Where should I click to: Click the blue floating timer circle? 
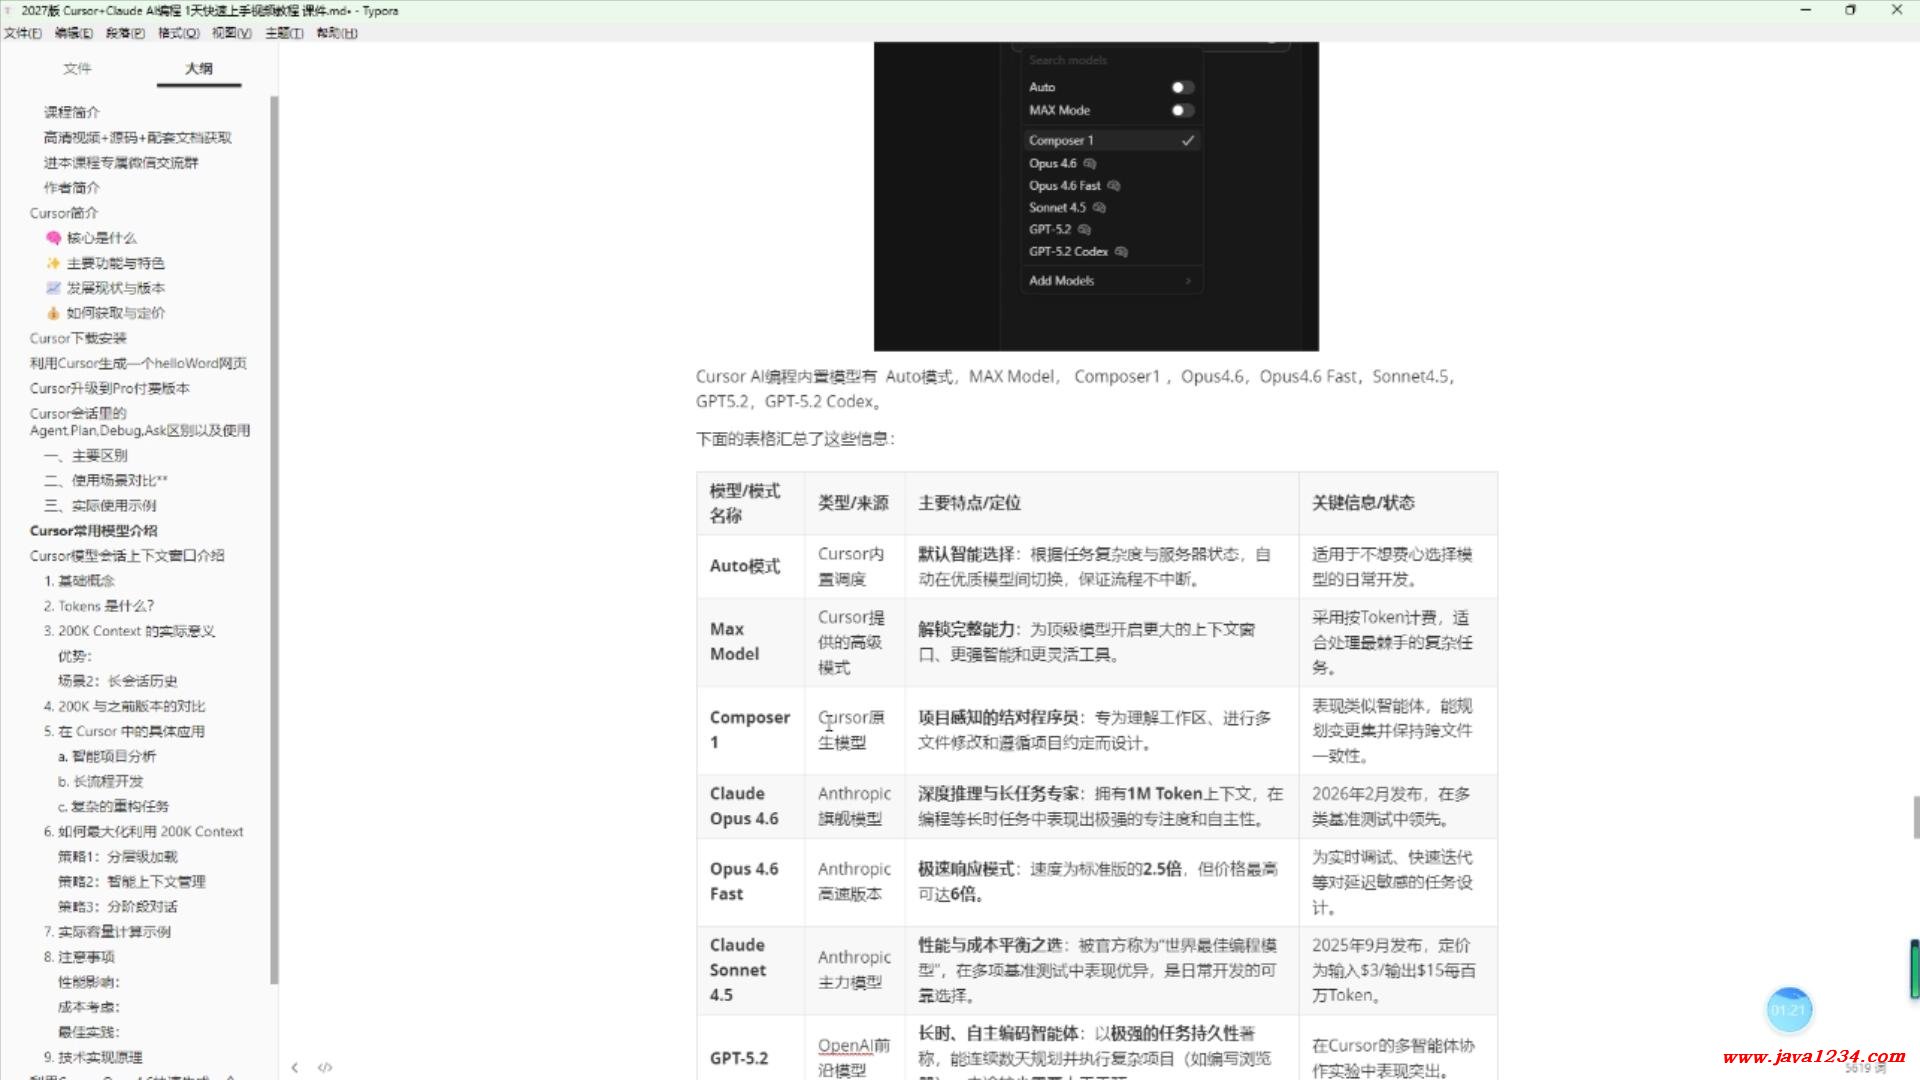click(1788, 1010)
